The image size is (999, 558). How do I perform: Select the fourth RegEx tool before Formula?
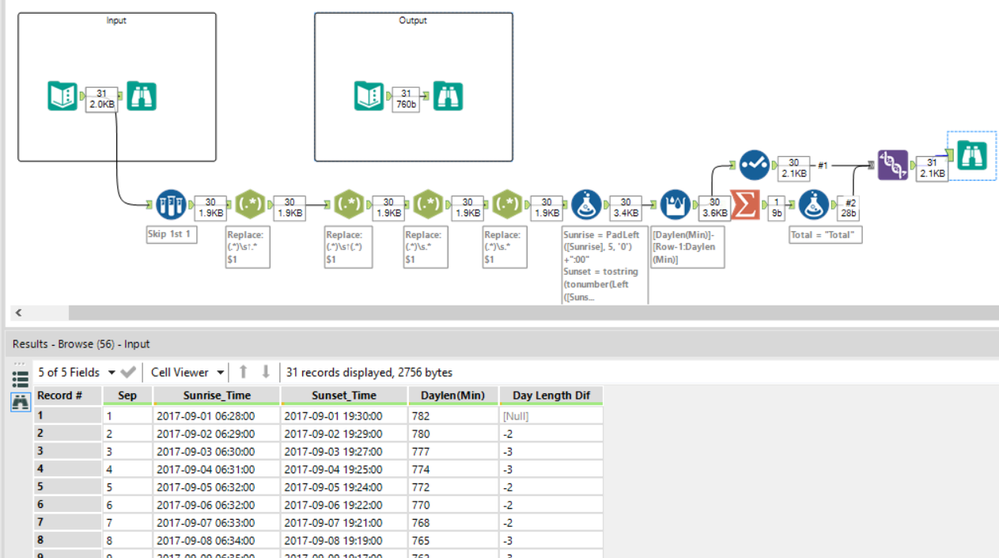pos(507,205)
